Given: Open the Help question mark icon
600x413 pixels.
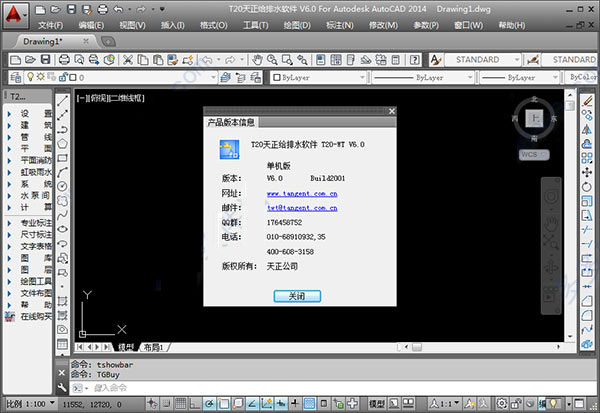Looking at the screenshot, I should pyautogui.click(x=414, y=60).
